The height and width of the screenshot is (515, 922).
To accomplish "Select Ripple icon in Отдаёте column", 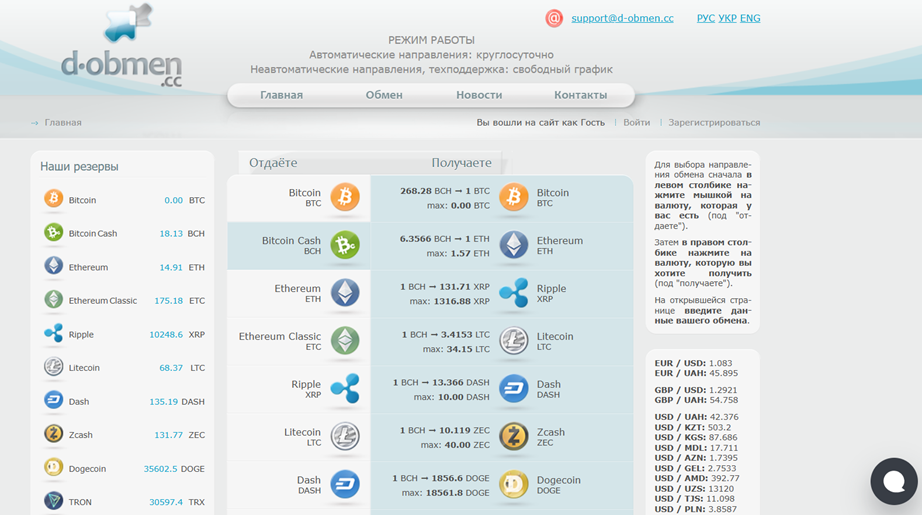I will (345, 388).
